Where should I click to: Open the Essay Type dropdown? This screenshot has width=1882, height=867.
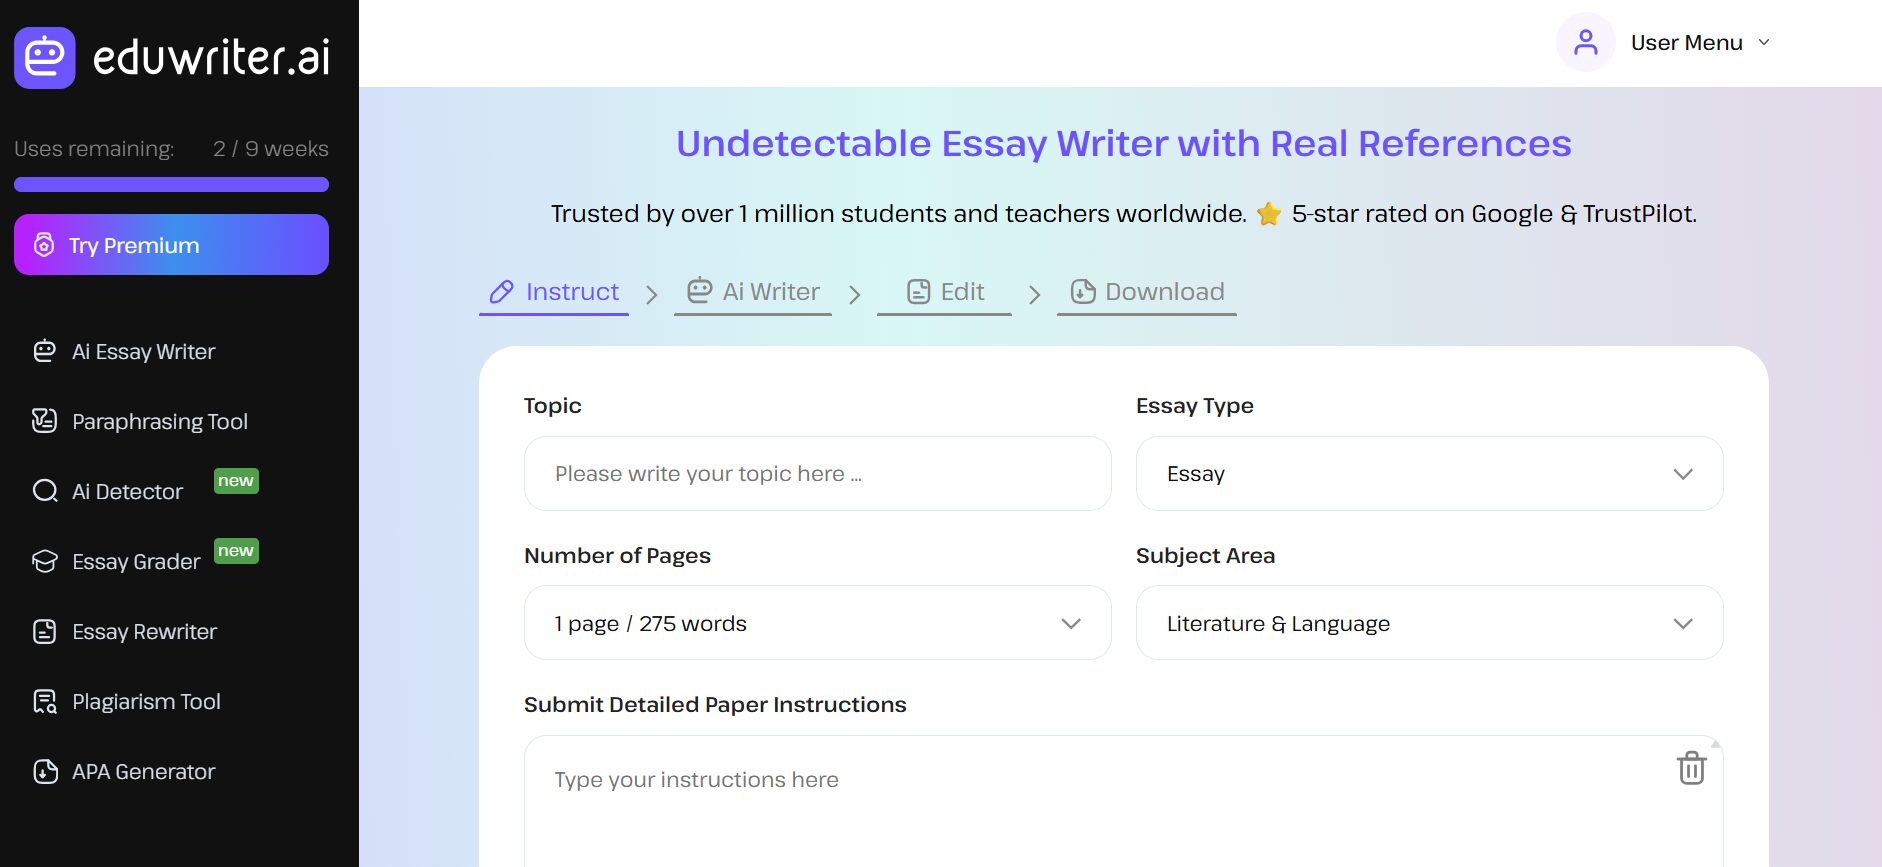pos(1429,473)
